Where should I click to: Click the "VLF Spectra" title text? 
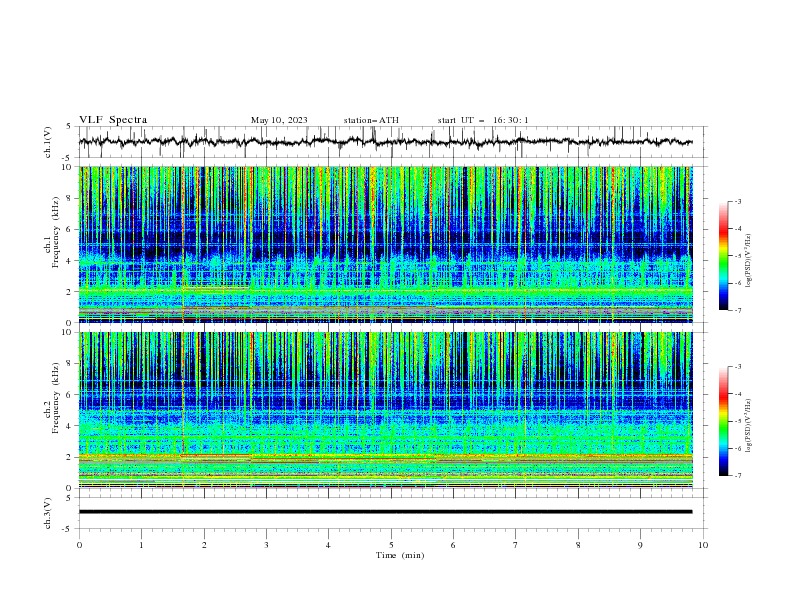pyautogui.click(x=113, y=120)
